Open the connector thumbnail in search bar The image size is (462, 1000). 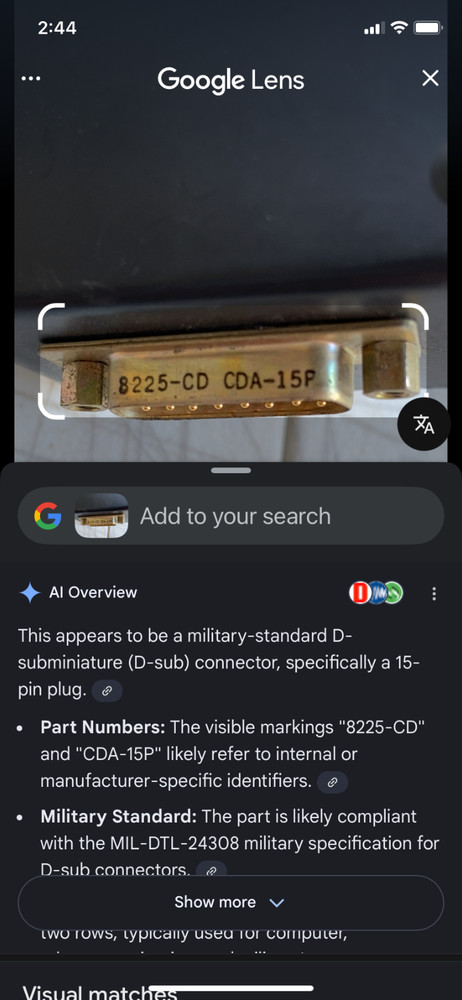pyautogui.click(x=101, y=515)
